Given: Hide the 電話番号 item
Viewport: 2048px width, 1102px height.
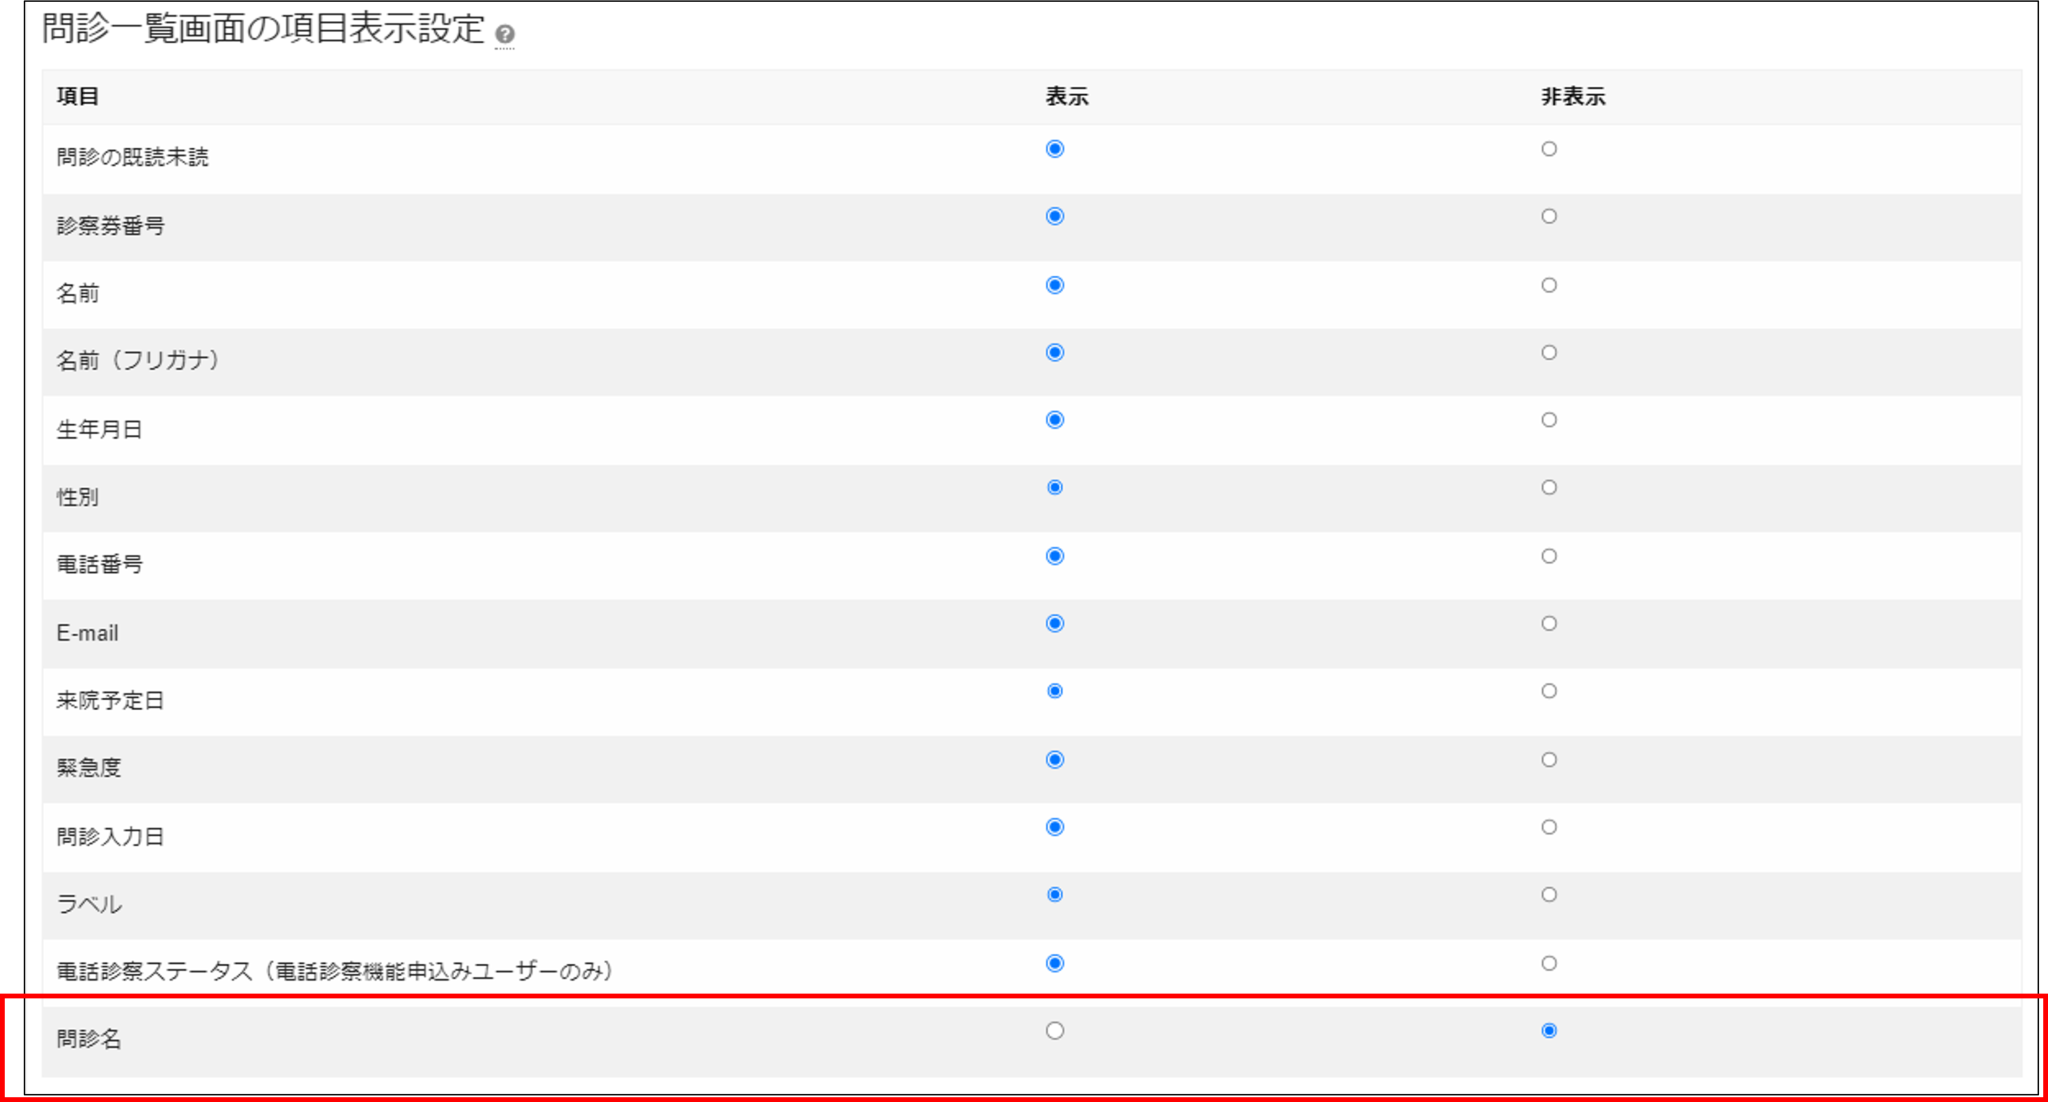Looking at the screenshot, I should pyautogui.click(x=1548, y=556).
